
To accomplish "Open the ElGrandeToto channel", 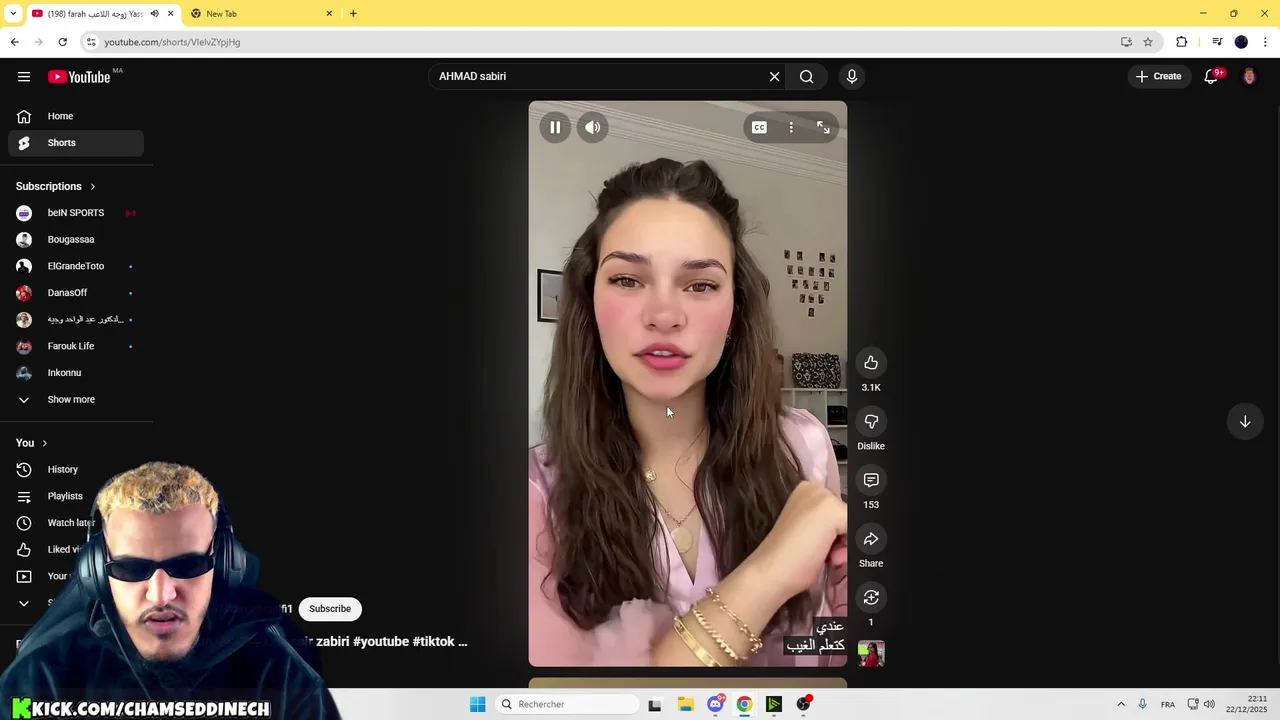I will pos(76,266).
